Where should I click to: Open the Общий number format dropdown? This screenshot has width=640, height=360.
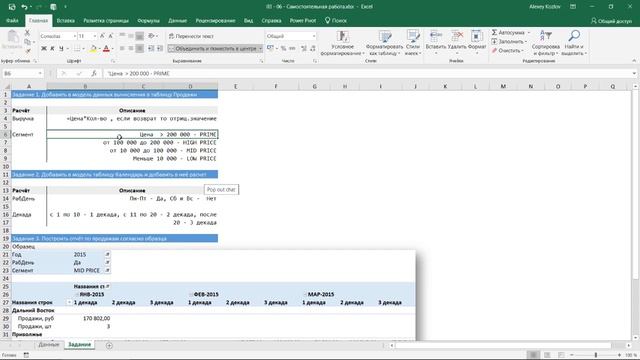tap(314, 36)
